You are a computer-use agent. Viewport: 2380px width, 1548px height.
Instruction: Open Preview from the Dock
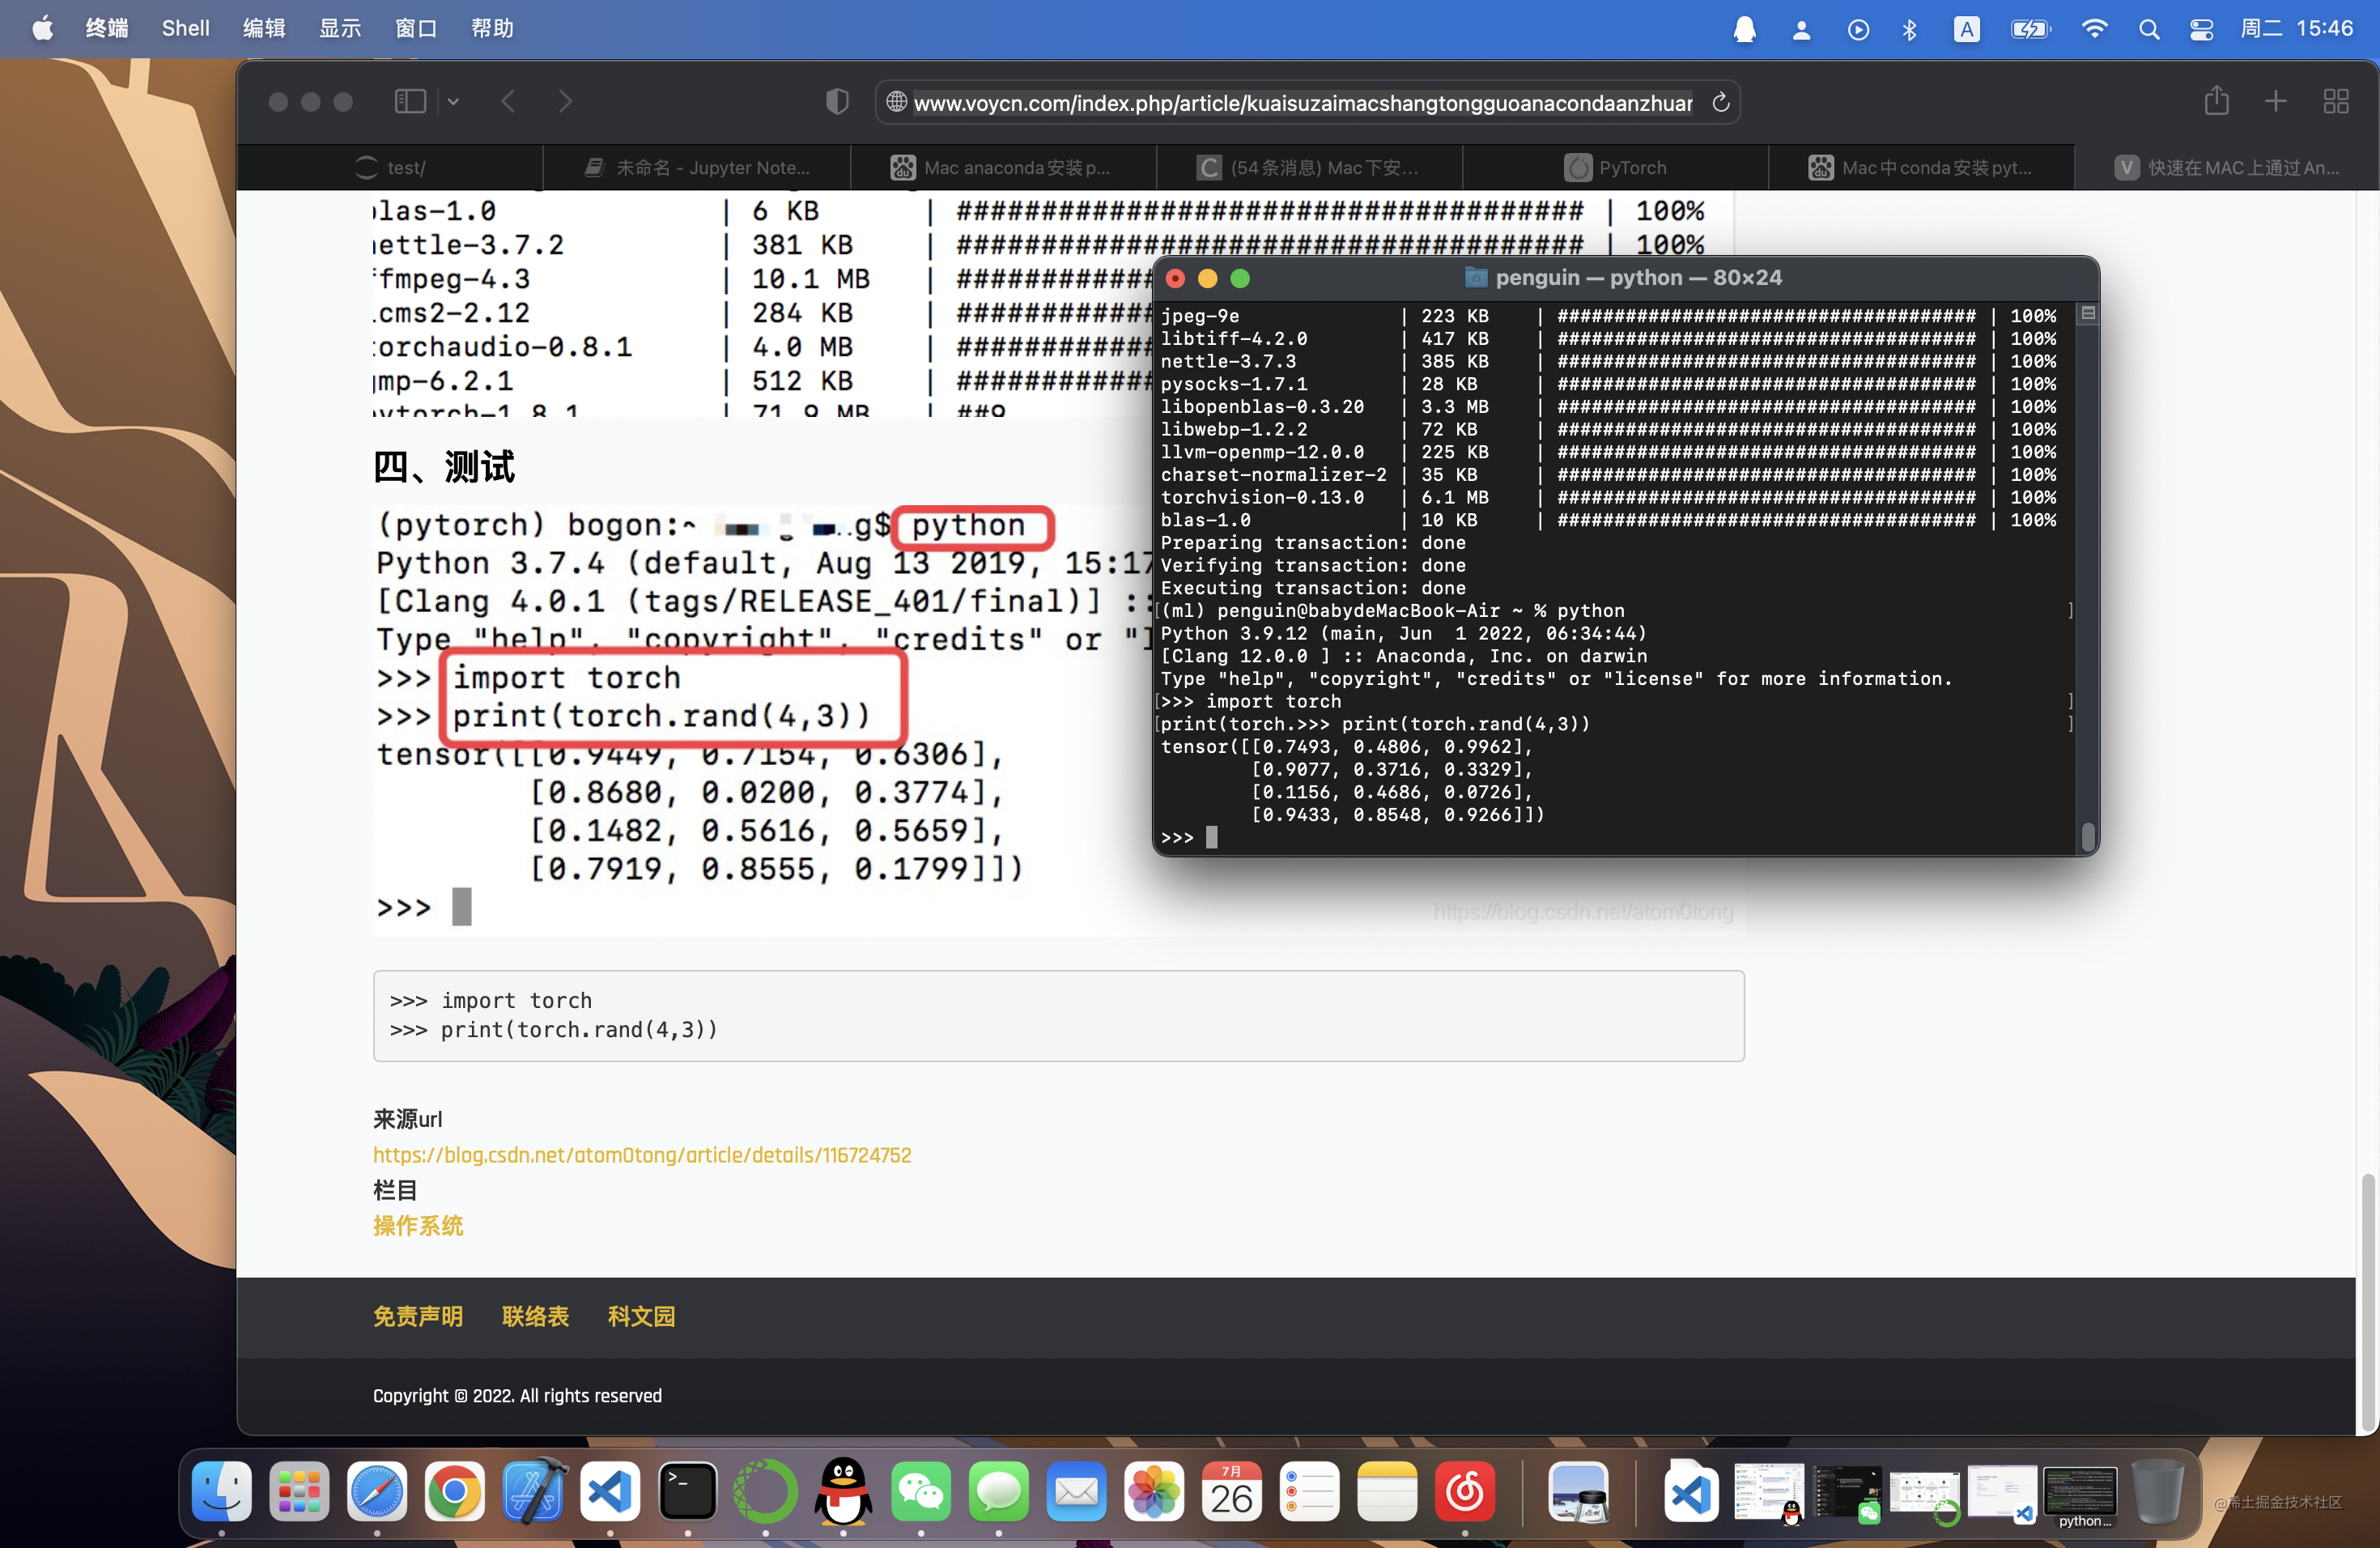click(1579, 1491)
